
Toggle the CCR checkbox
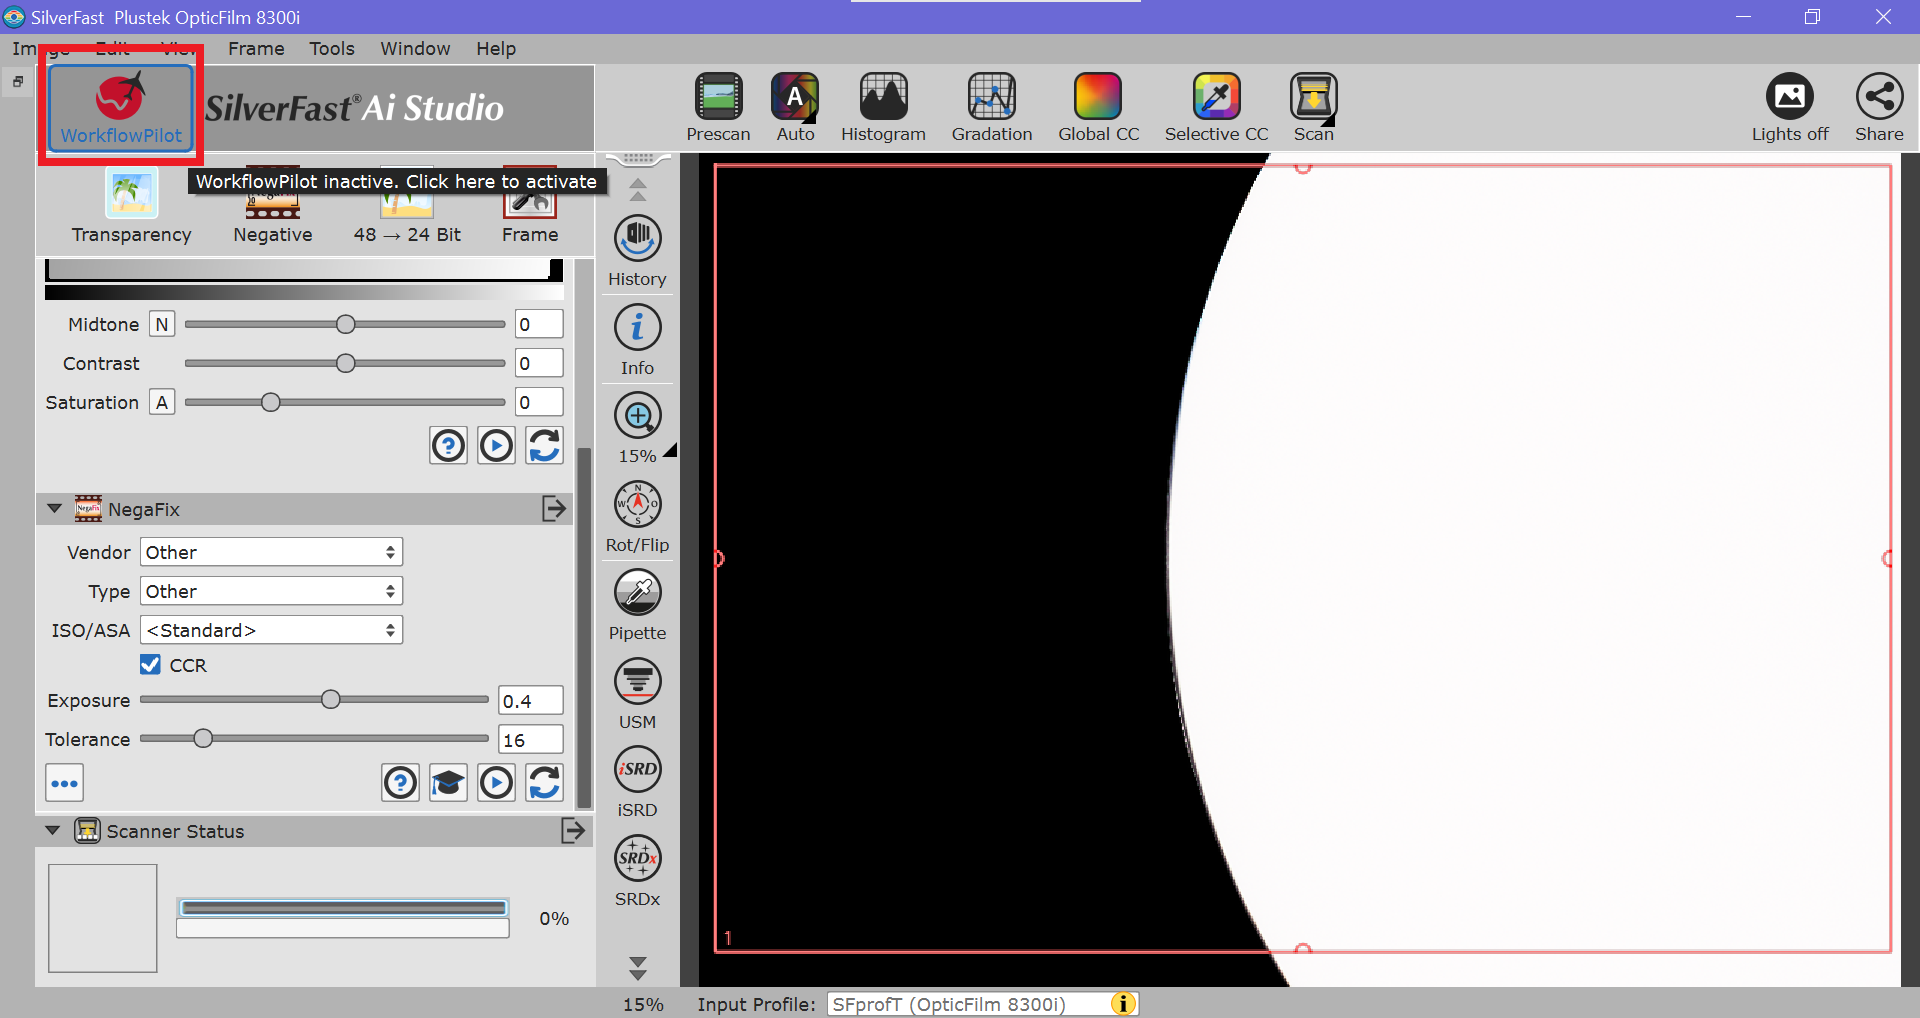click(150, 664)
